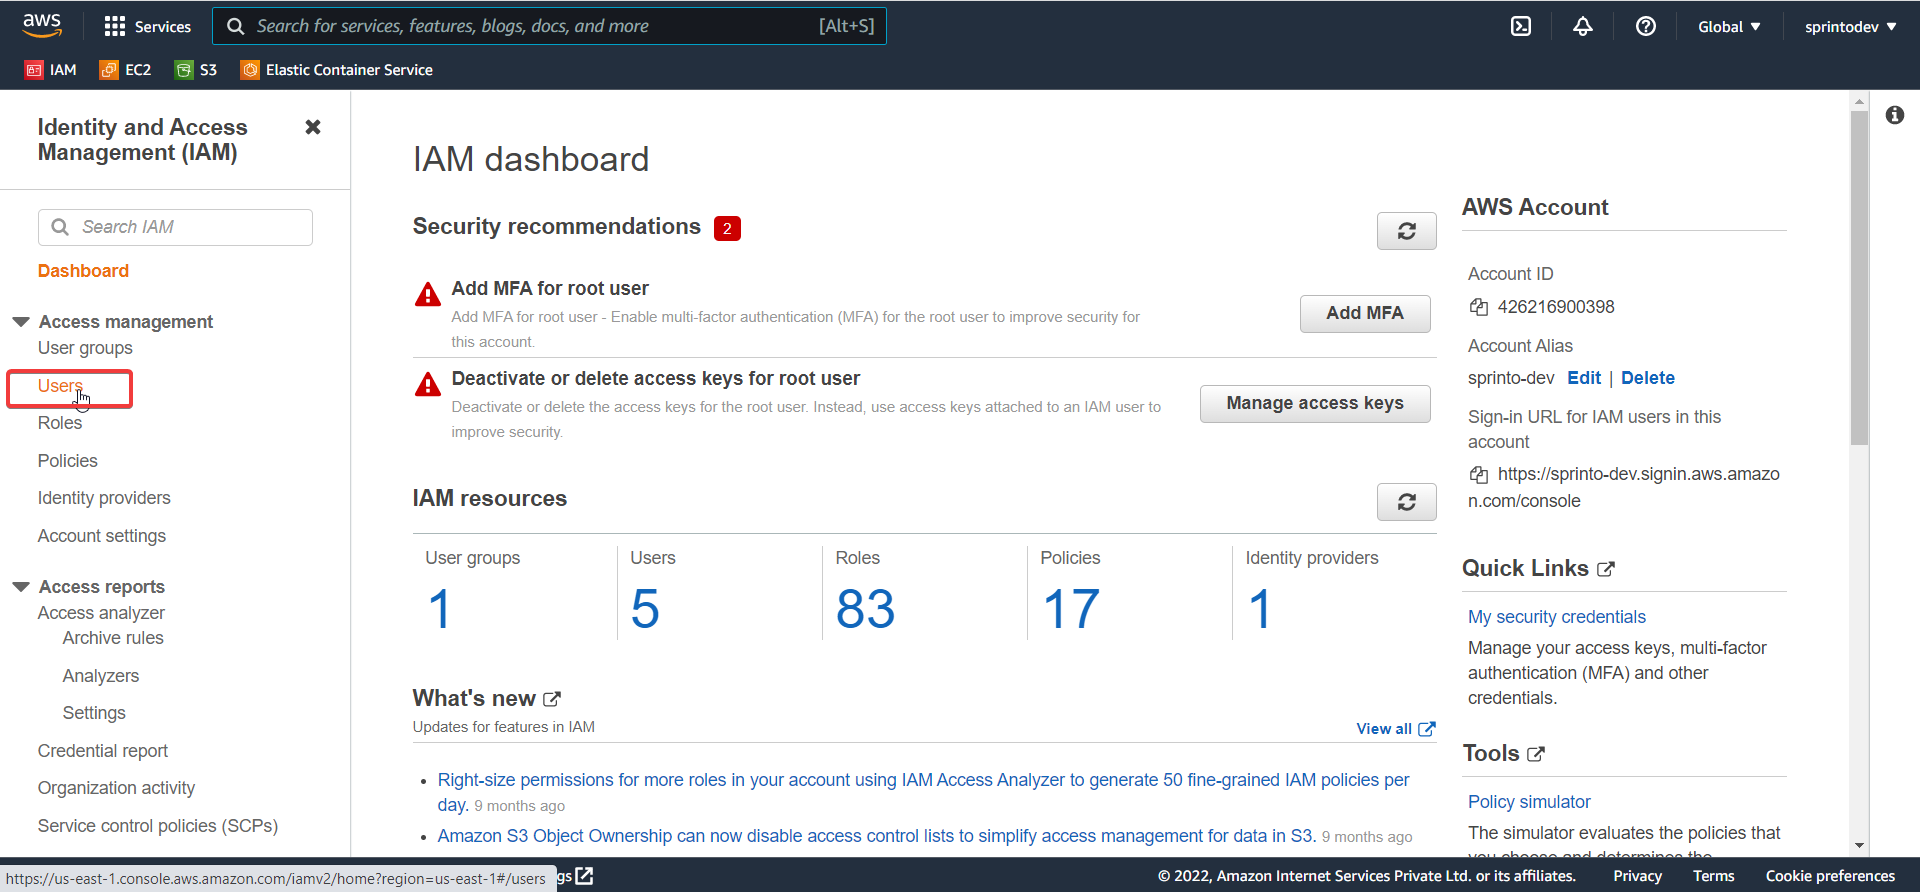
Task: Open the Amazon S3 Object Ownership news link
Action: tap(876, 836)
